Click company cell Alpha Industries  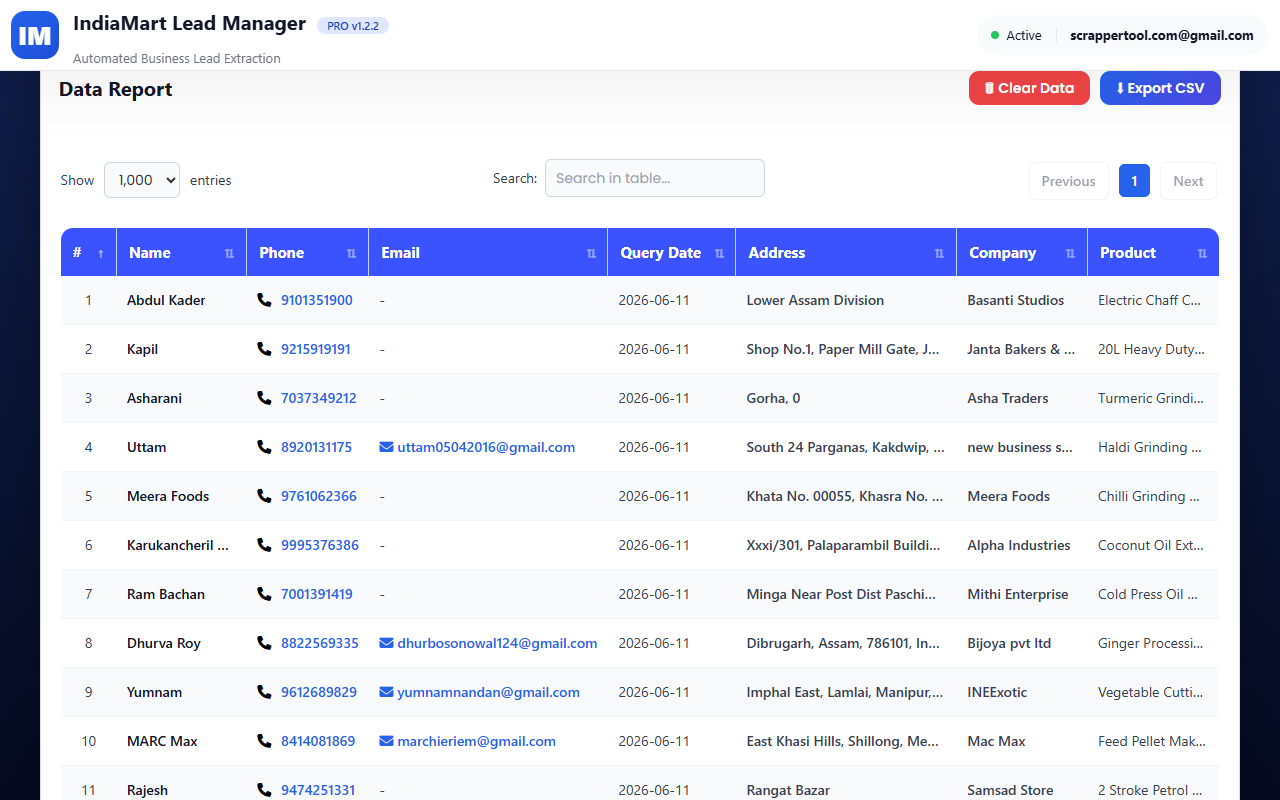(x=1019, y=545)
